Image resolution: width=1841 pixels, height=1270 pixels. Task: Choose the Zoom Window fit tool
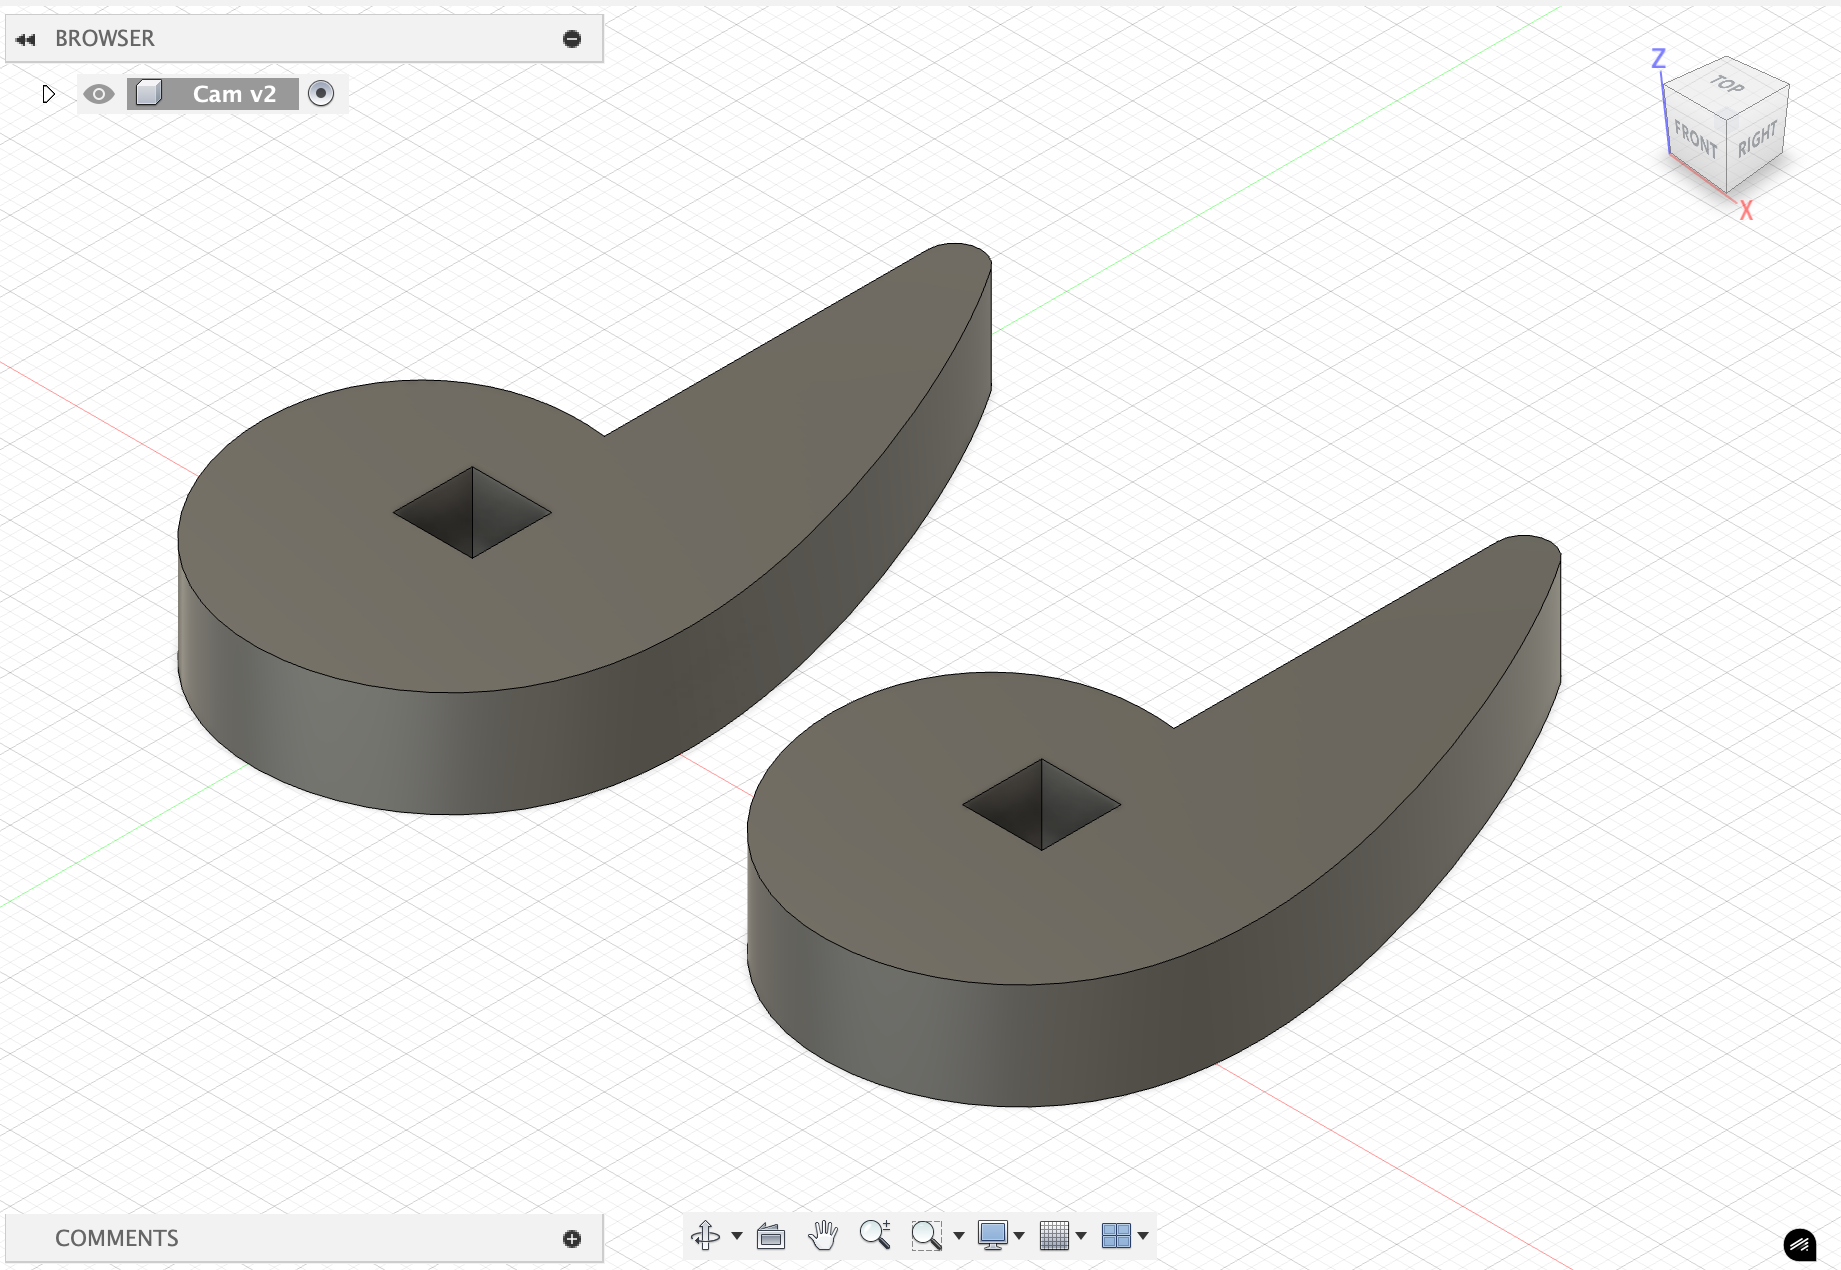tap(926, 1236)
